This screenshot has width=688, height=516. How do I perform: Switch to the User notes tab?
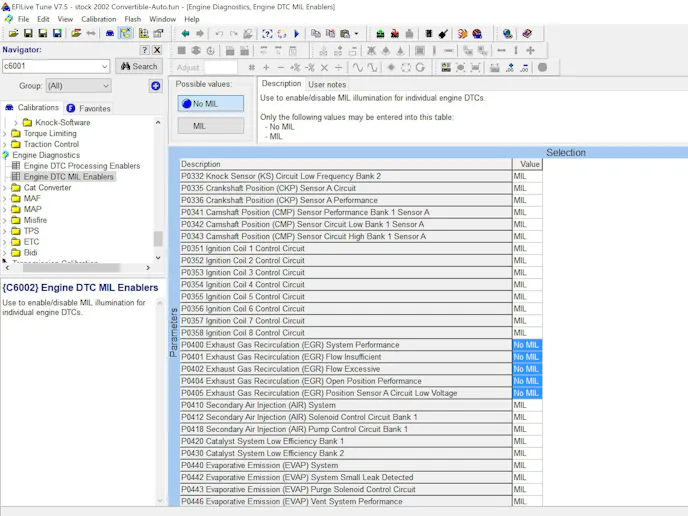[x=326, y=84]
